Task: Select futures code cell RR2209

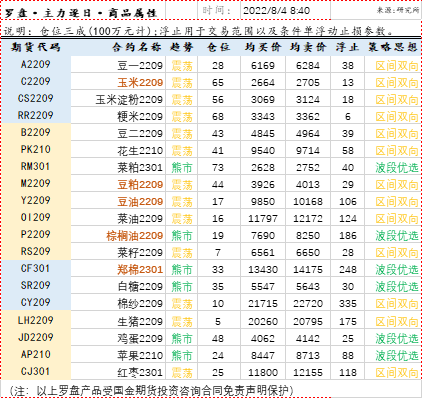Action: tap(35, 115)
